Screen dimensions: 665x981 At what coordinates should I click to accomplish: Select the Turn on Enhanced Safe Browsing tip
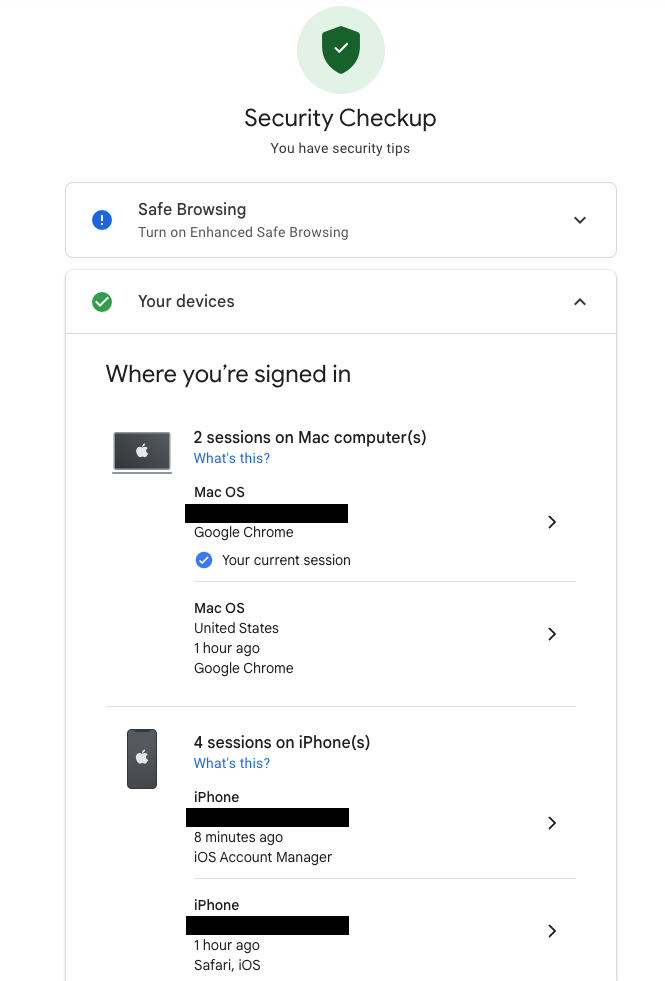tap(243, 231)
